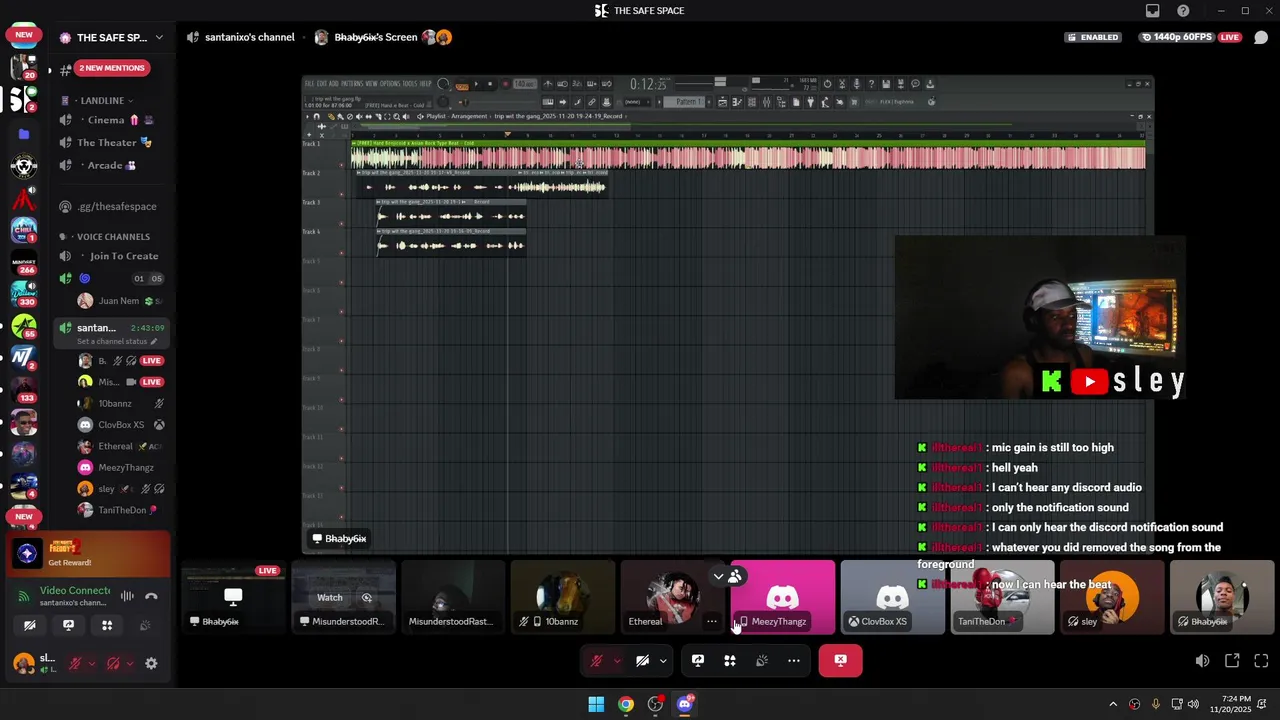Expand THE SAFE SPACE server menu
1280x720 pixels.
(x=111, y=37)
